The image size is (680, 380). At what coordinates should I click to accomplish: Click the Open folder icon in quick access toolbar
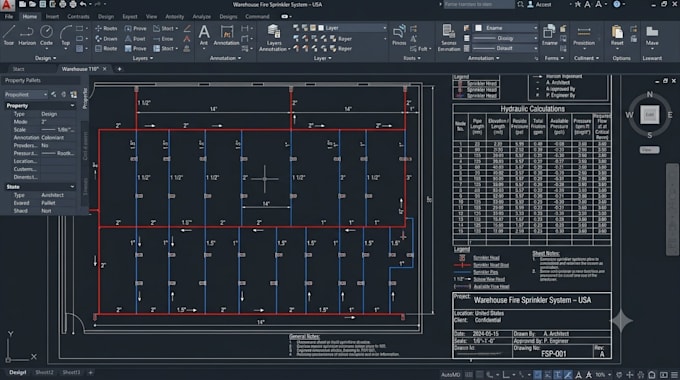[33, 4]
